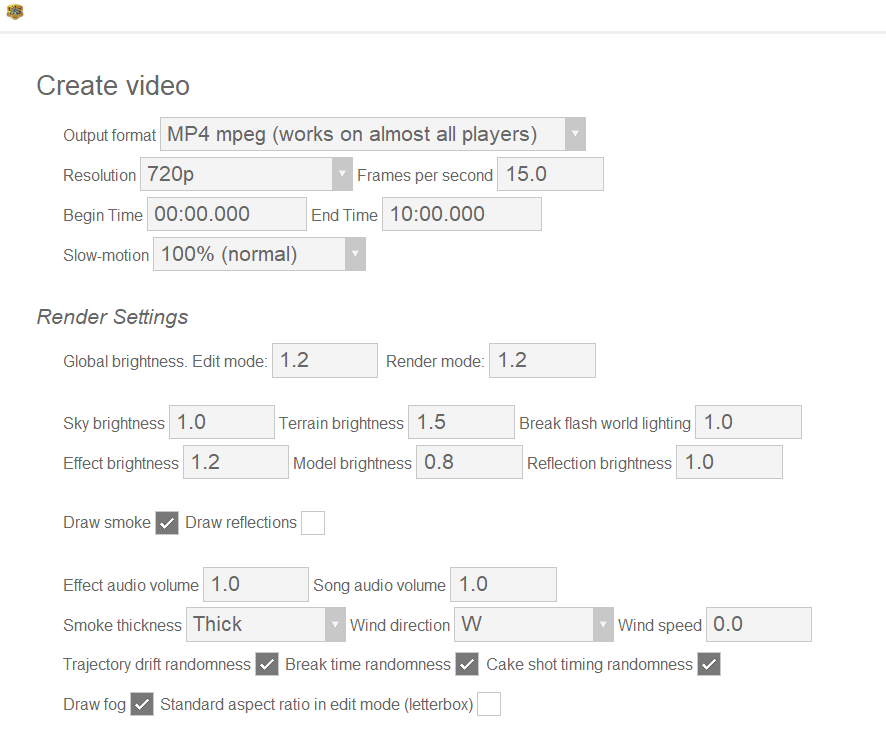Focus the Song audio volume field

(x=503, y=585)
